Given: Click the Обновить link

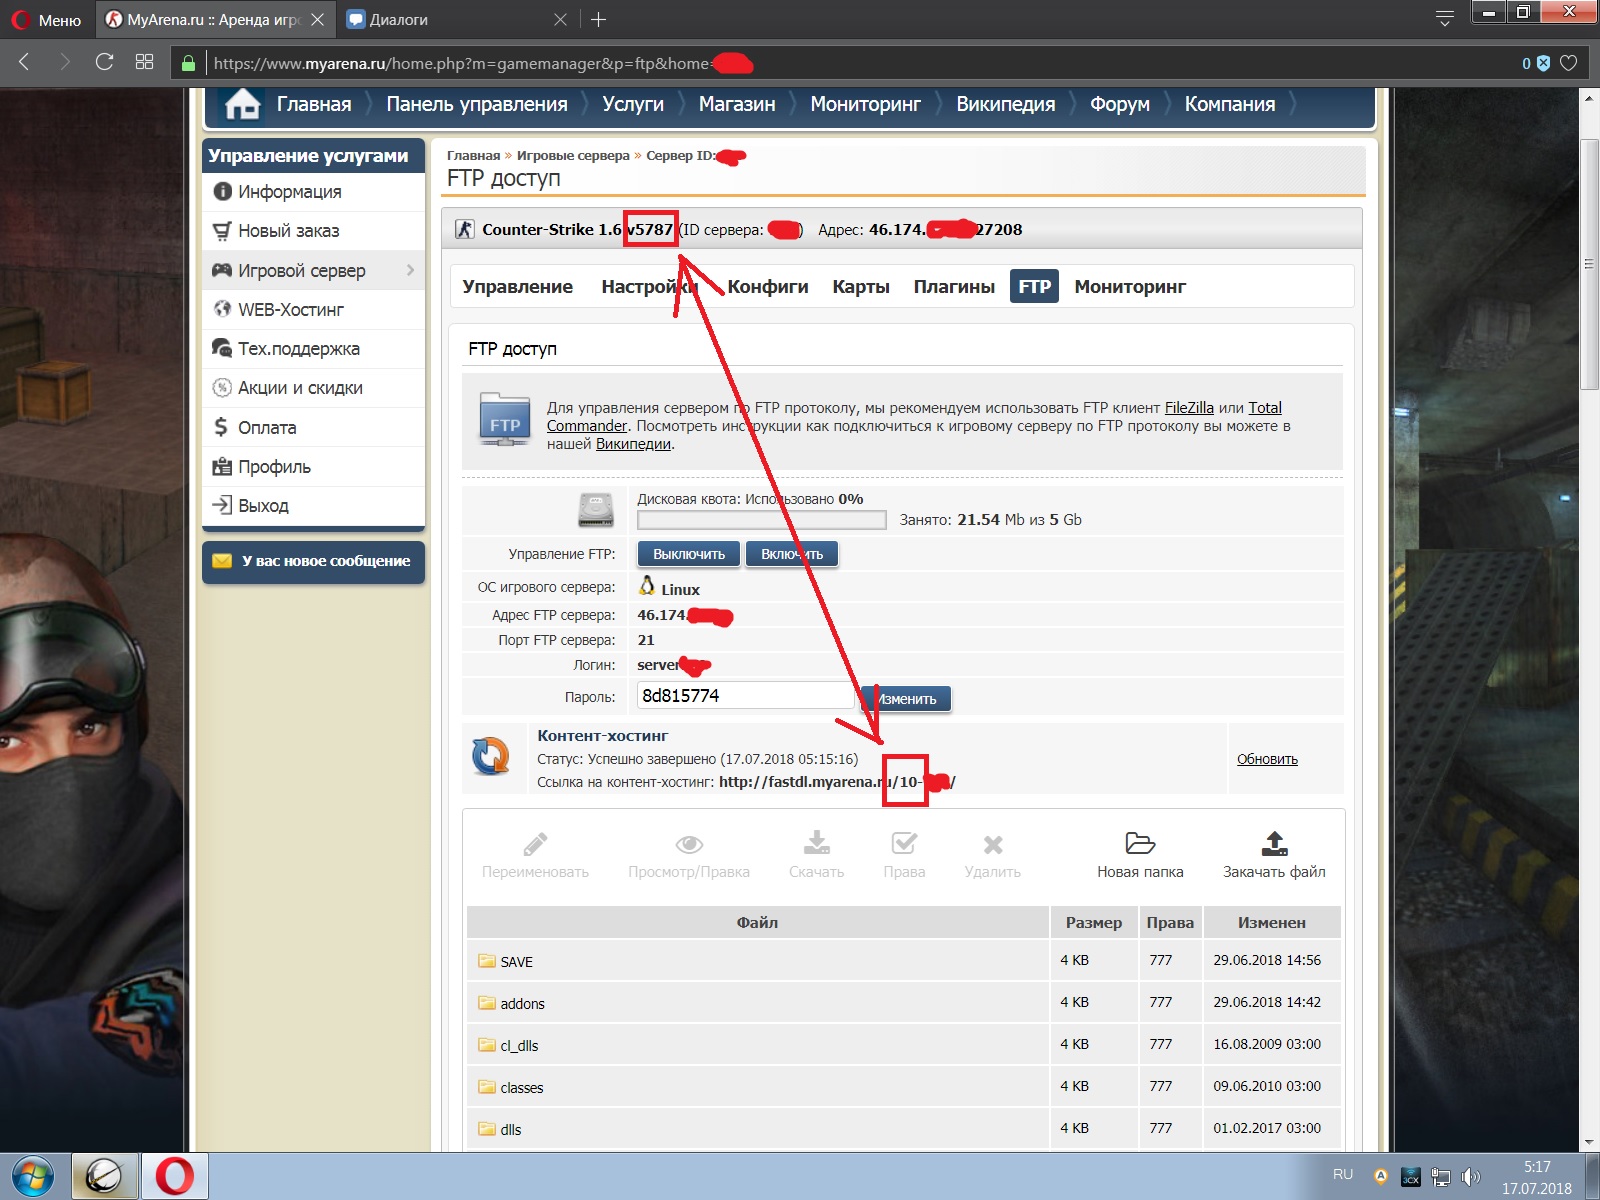Looking at the screenshot, I should point(1267,759).
